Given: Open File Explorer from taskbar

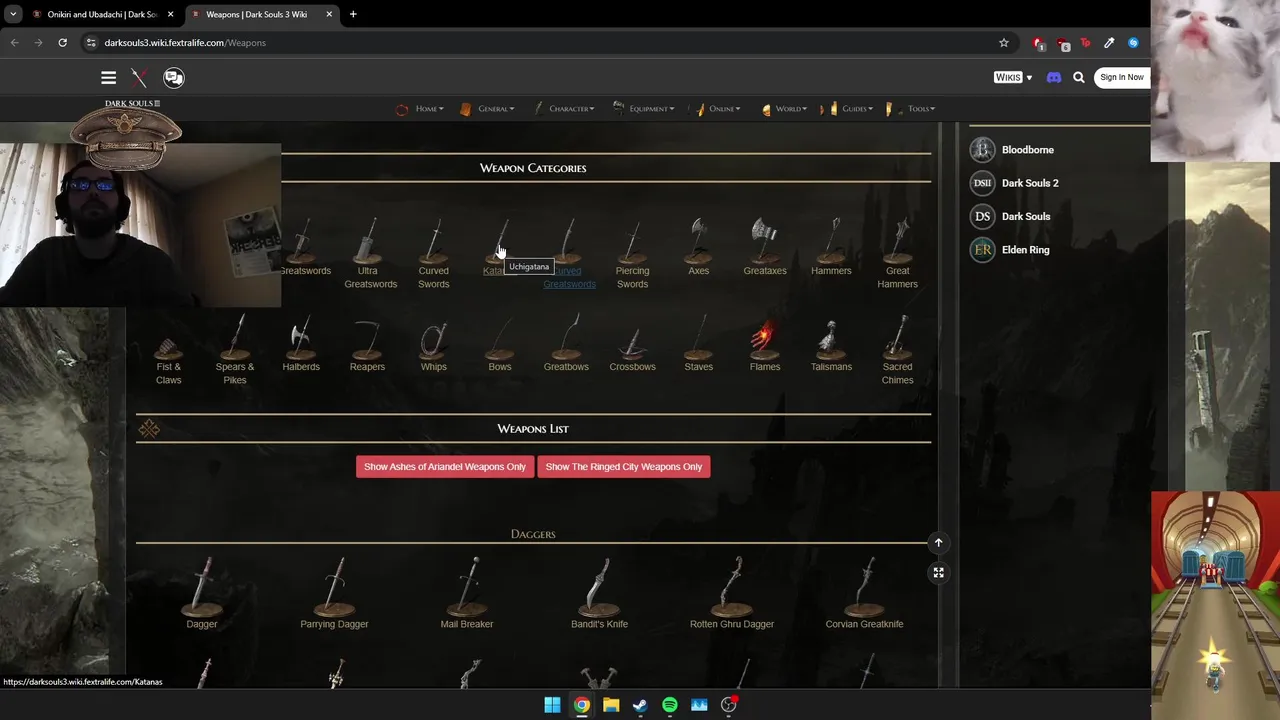Looking at the screenshot, I should click(611, 705).
